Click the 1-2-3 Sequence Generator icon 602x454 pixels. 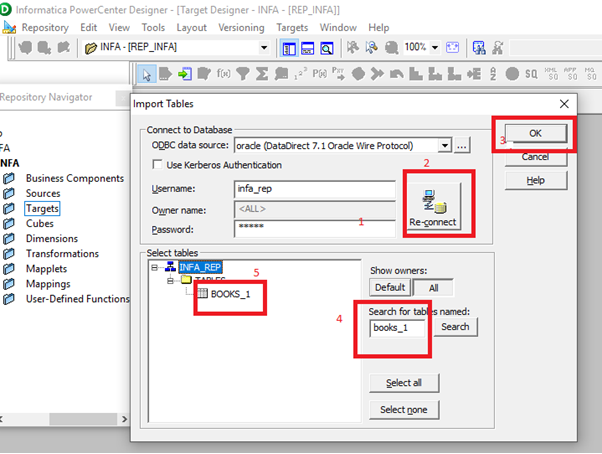pos(300,74)
